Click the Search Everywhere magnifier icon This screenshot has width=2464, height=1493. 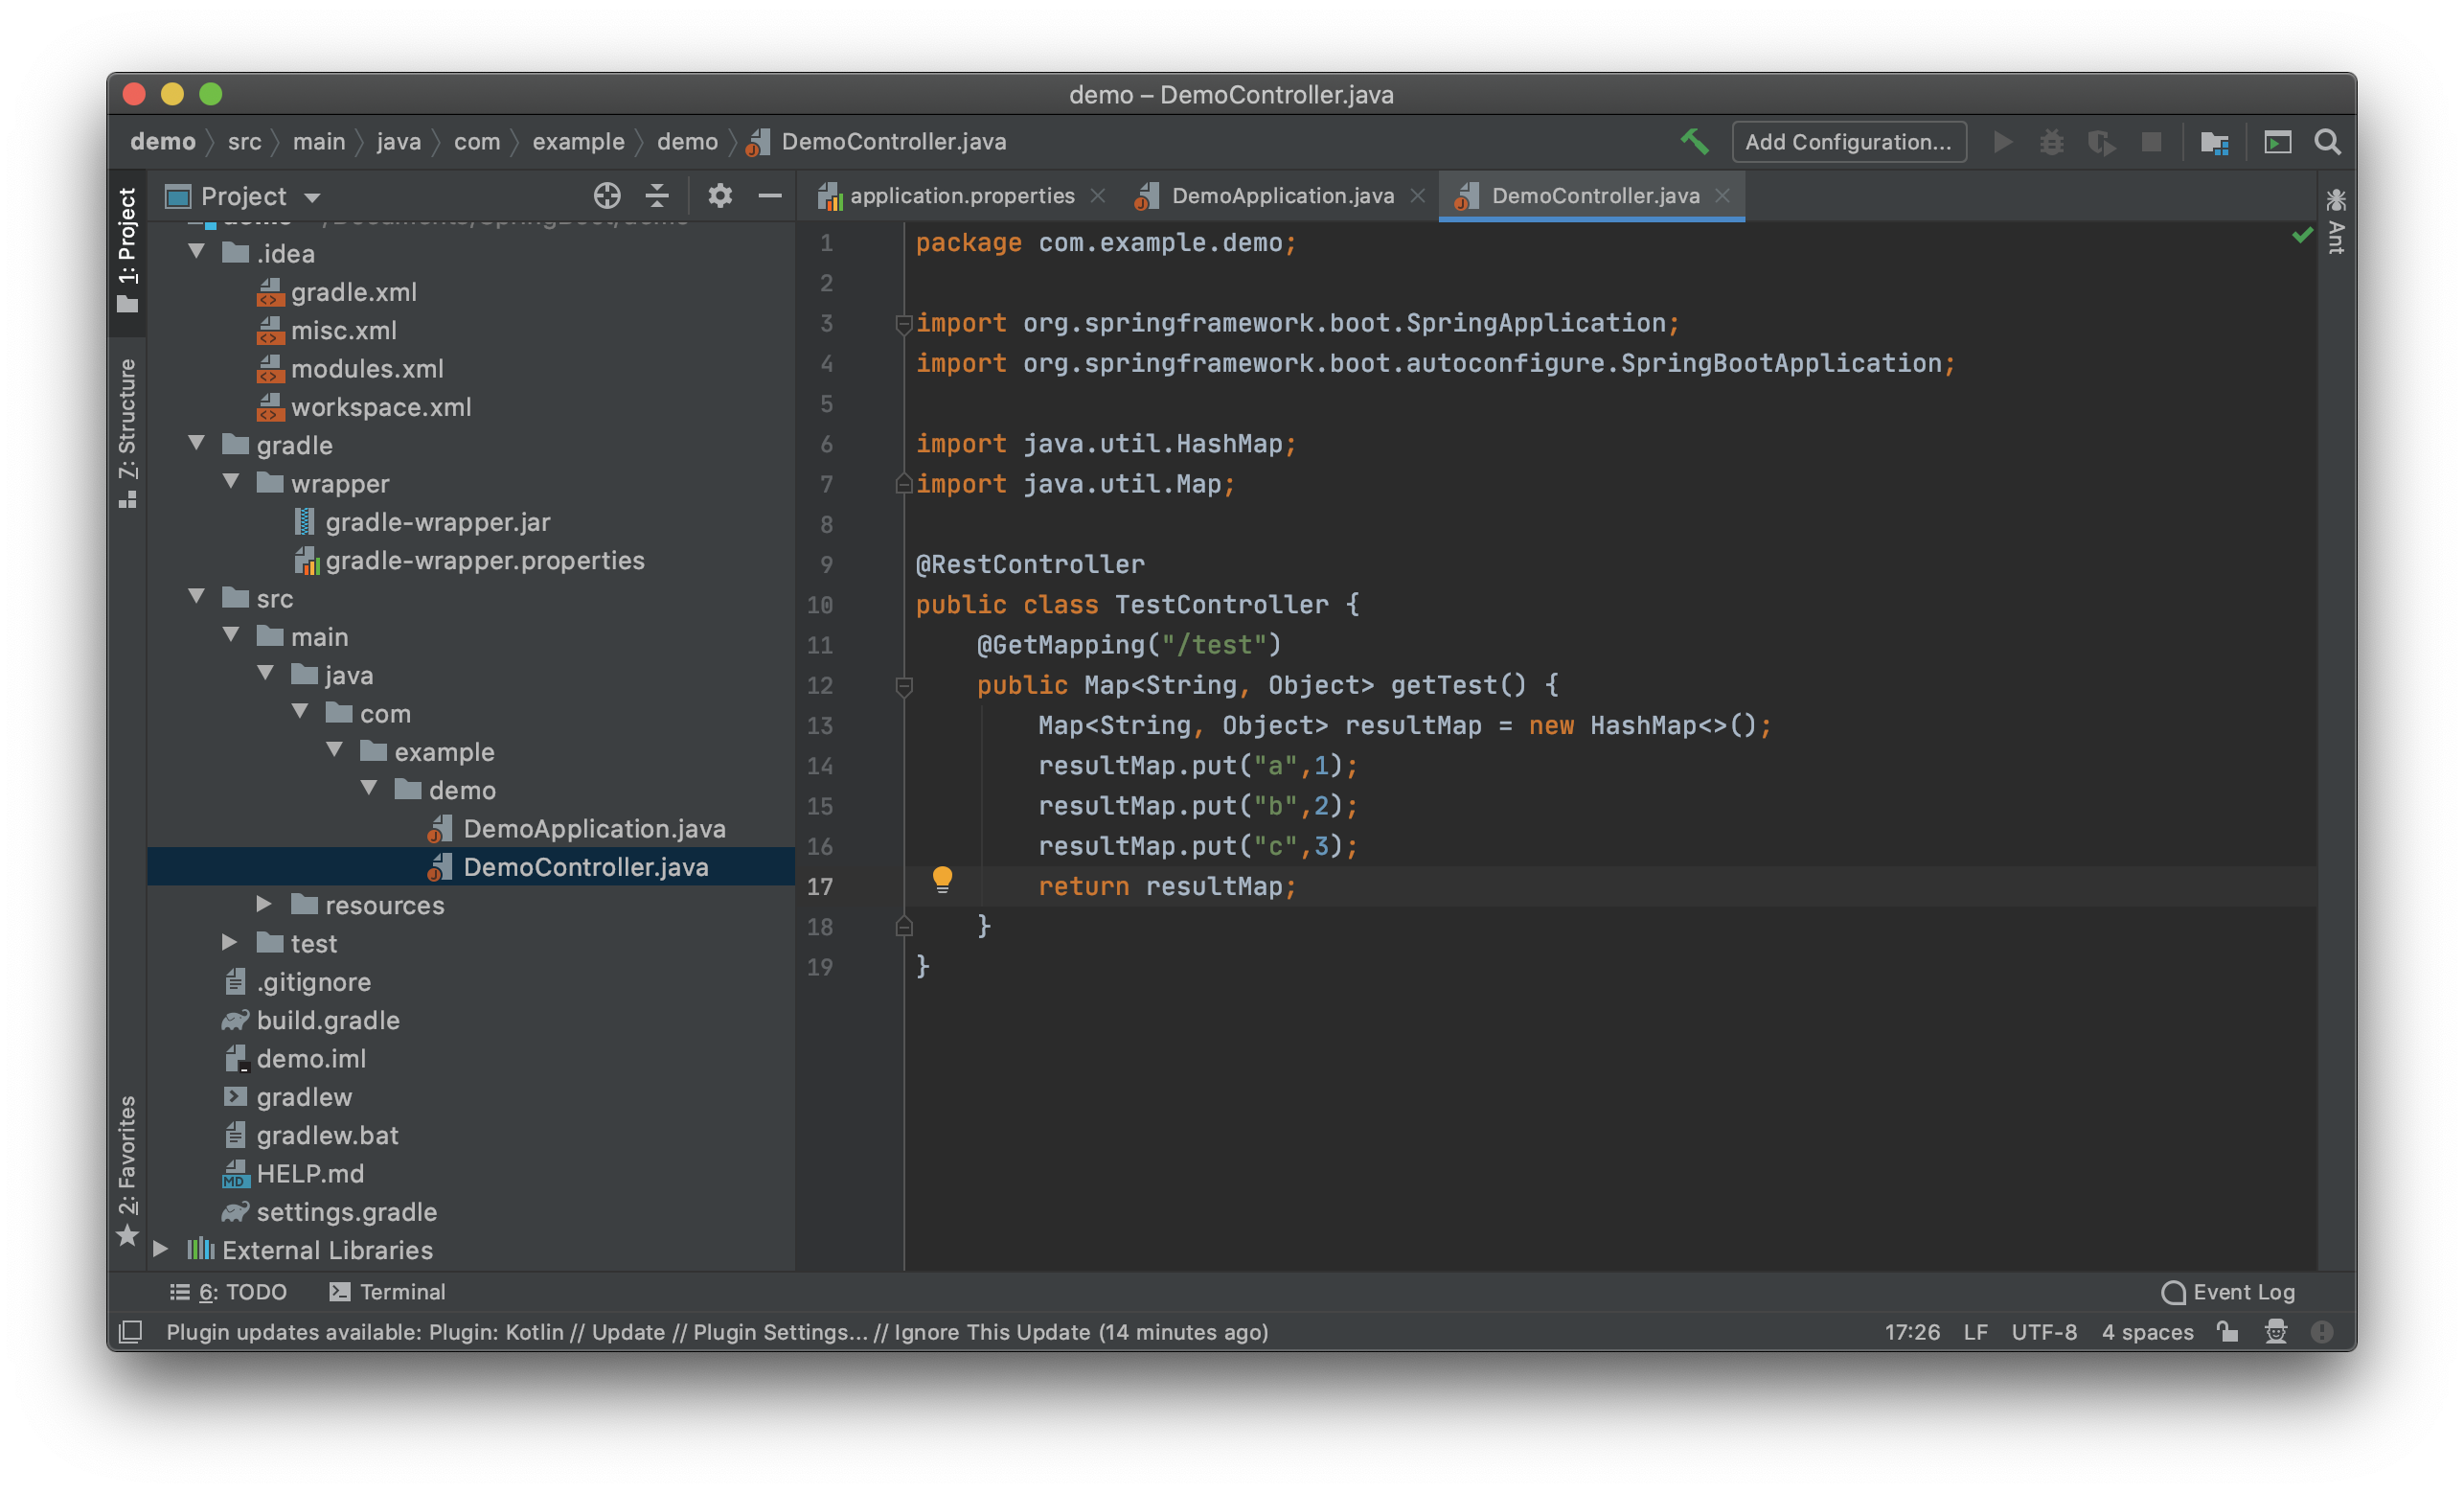(2327, 142)
